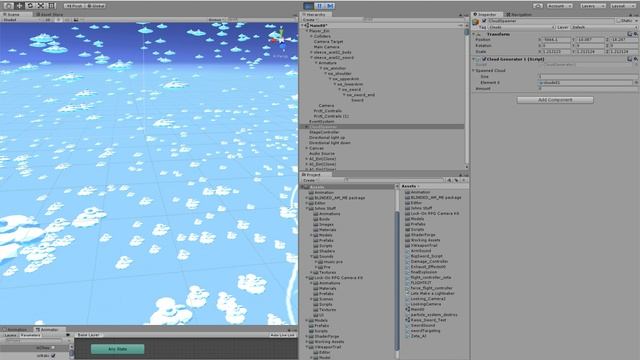Select Directional light up in Hierarchy
Image resolution: width=640 pixels, height=360 pixels.
327,138
